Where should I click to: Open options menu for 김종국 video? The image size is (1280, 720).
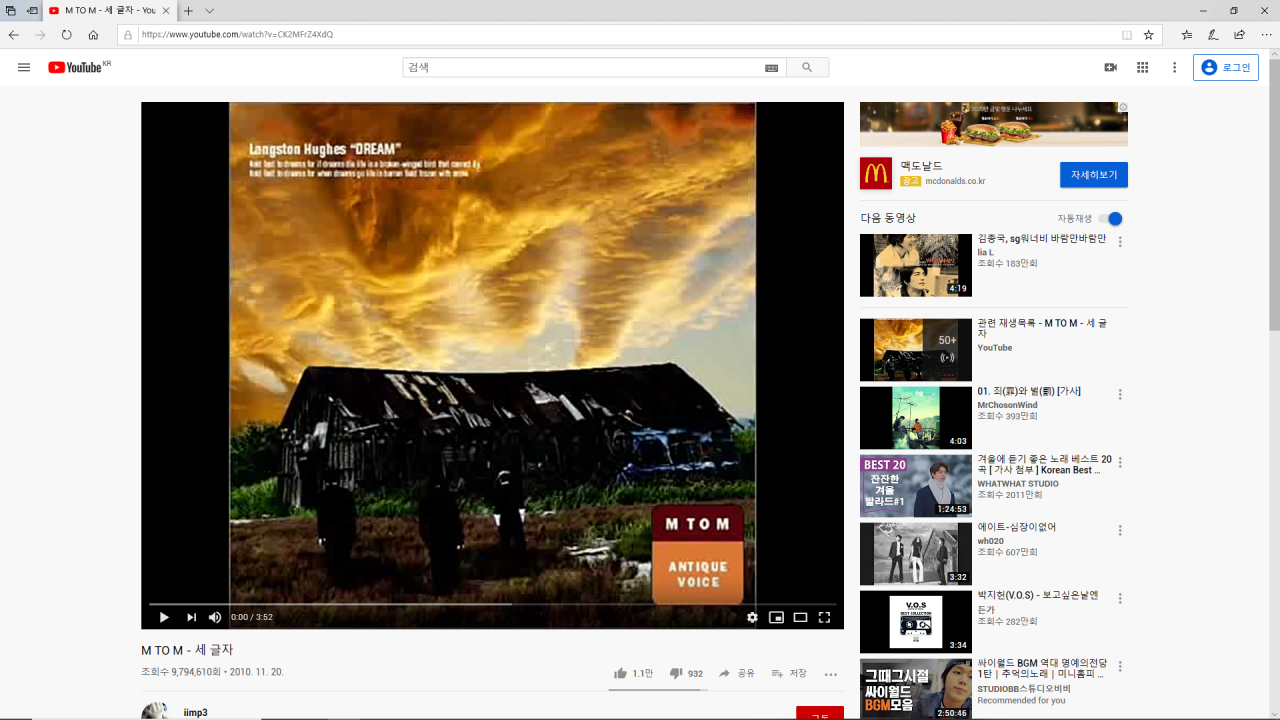[x=1120, y=242]
